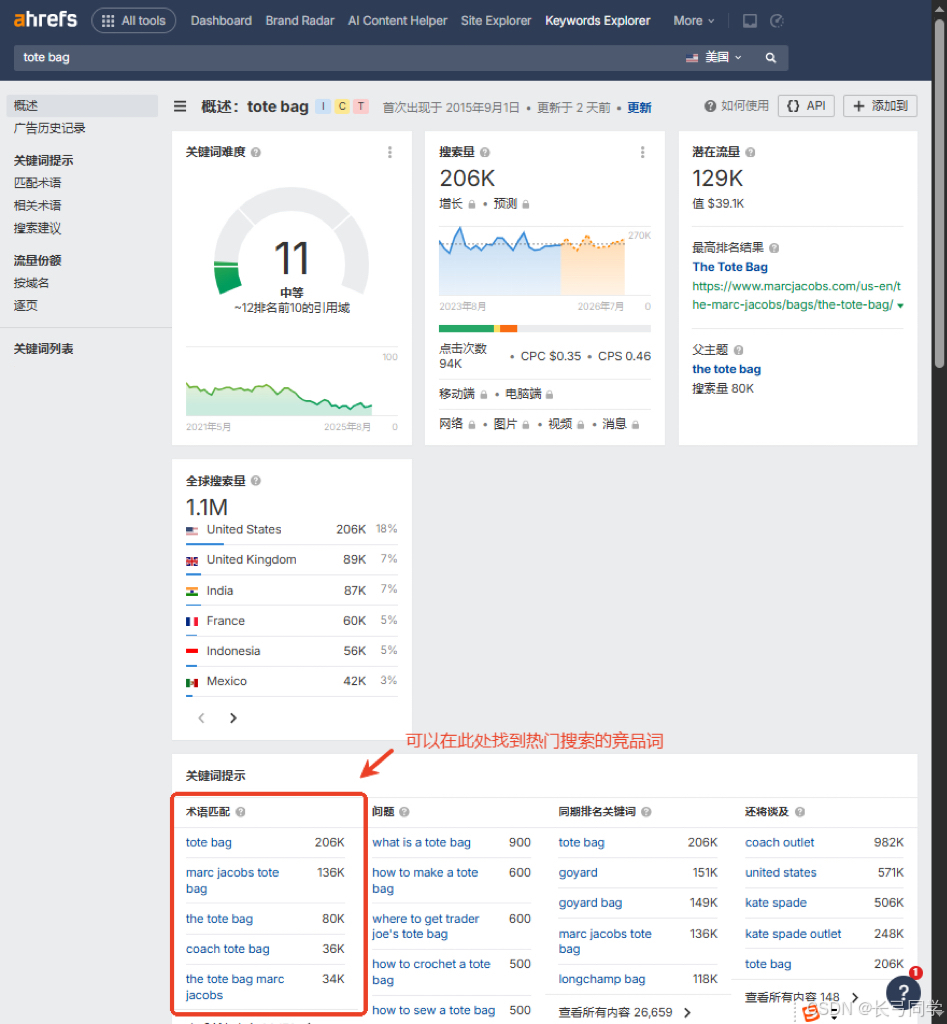Select Keywords Explorer tab

click(598, 21)
